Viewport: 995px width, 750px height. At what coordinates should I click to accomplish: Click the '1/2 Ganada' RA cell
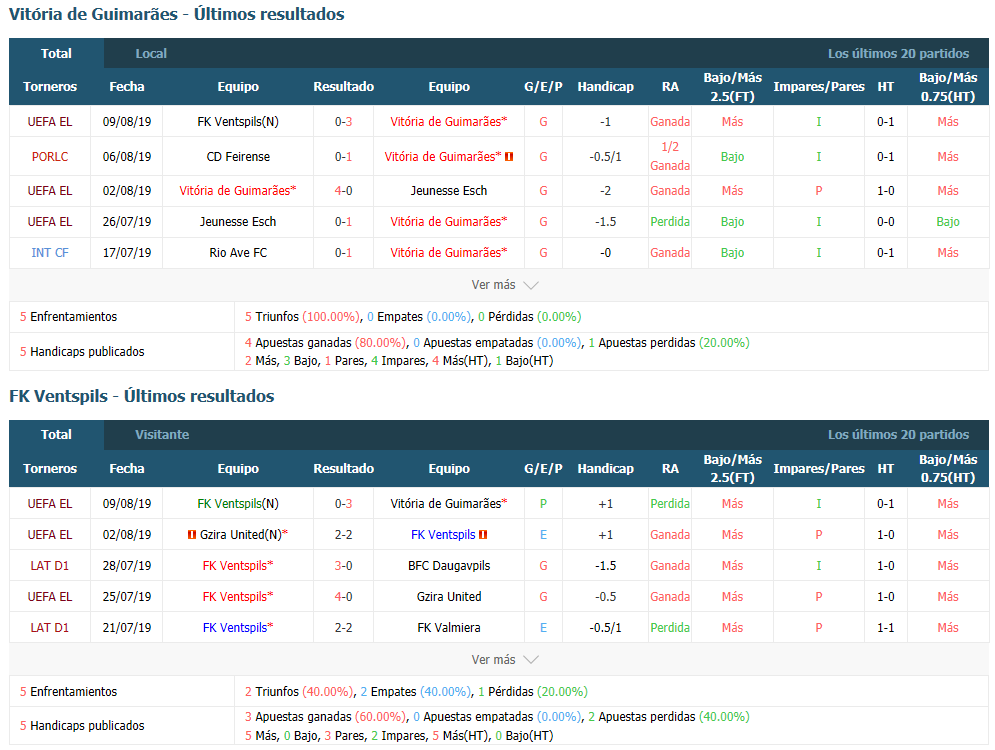pos(670,156)
